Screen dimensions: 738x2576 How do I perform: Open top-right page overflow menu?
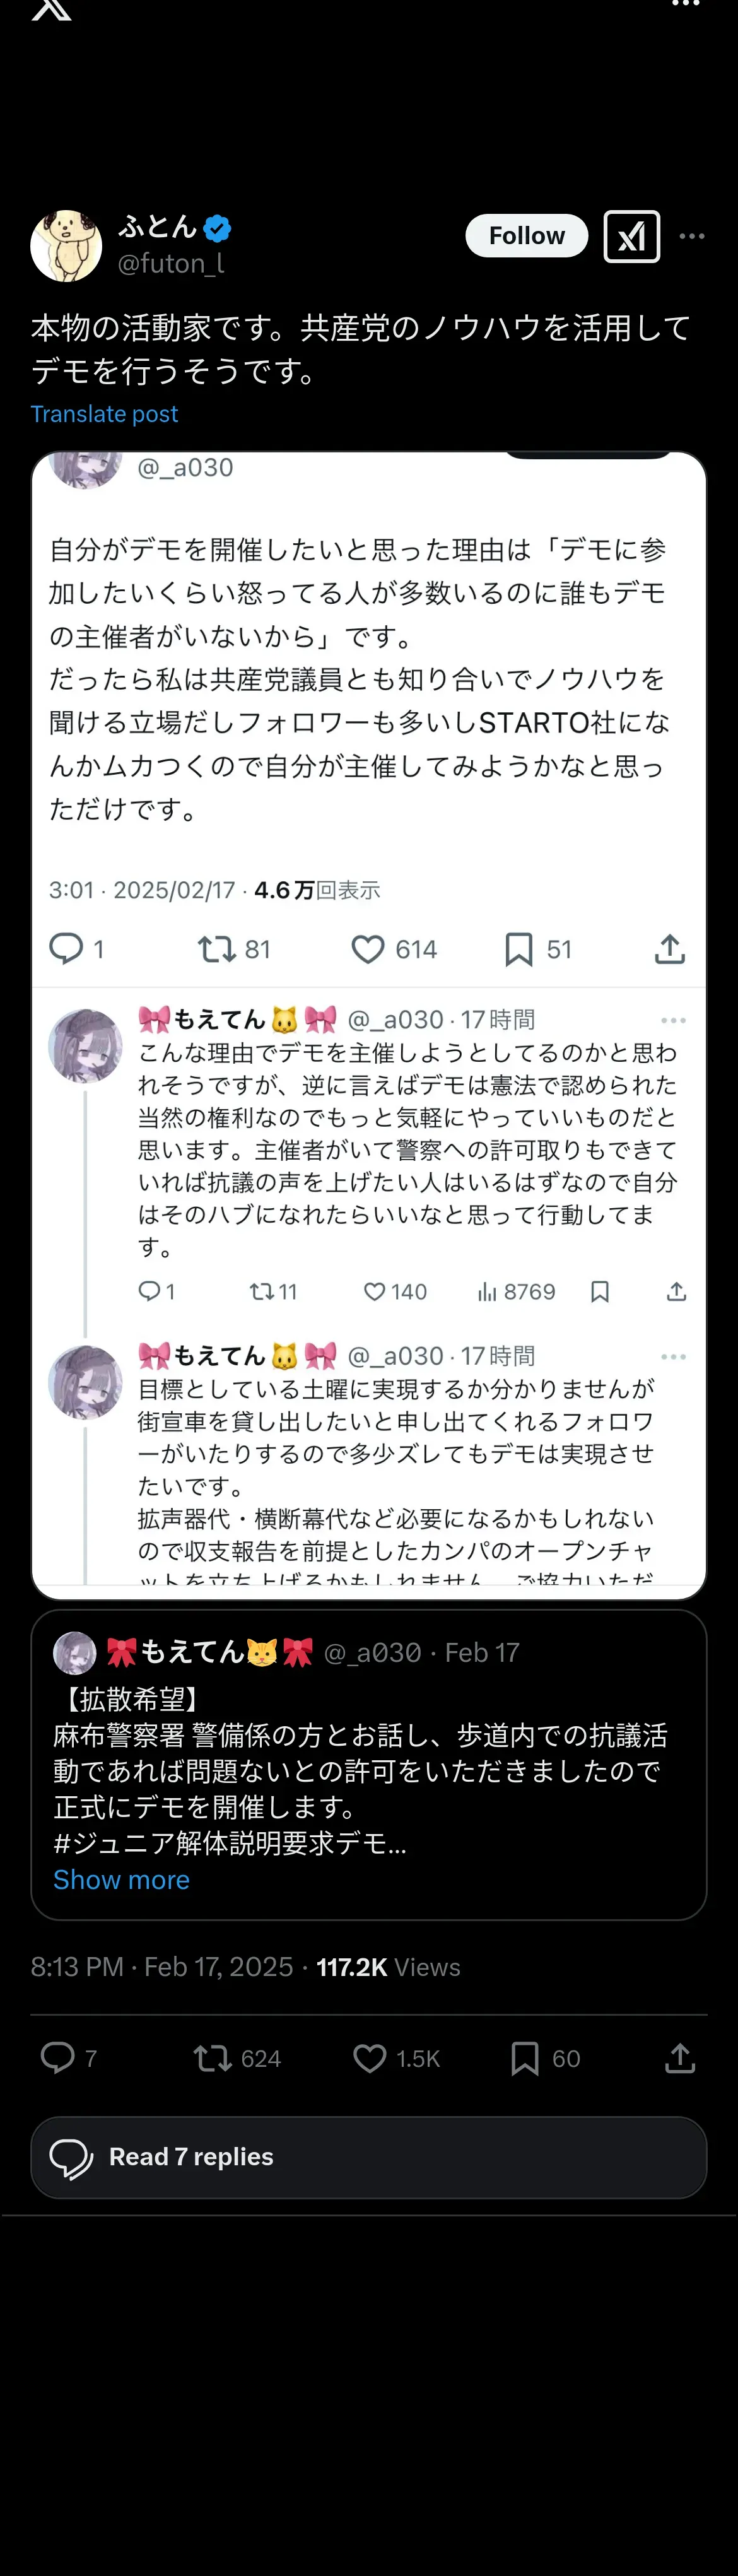point(685,5)
